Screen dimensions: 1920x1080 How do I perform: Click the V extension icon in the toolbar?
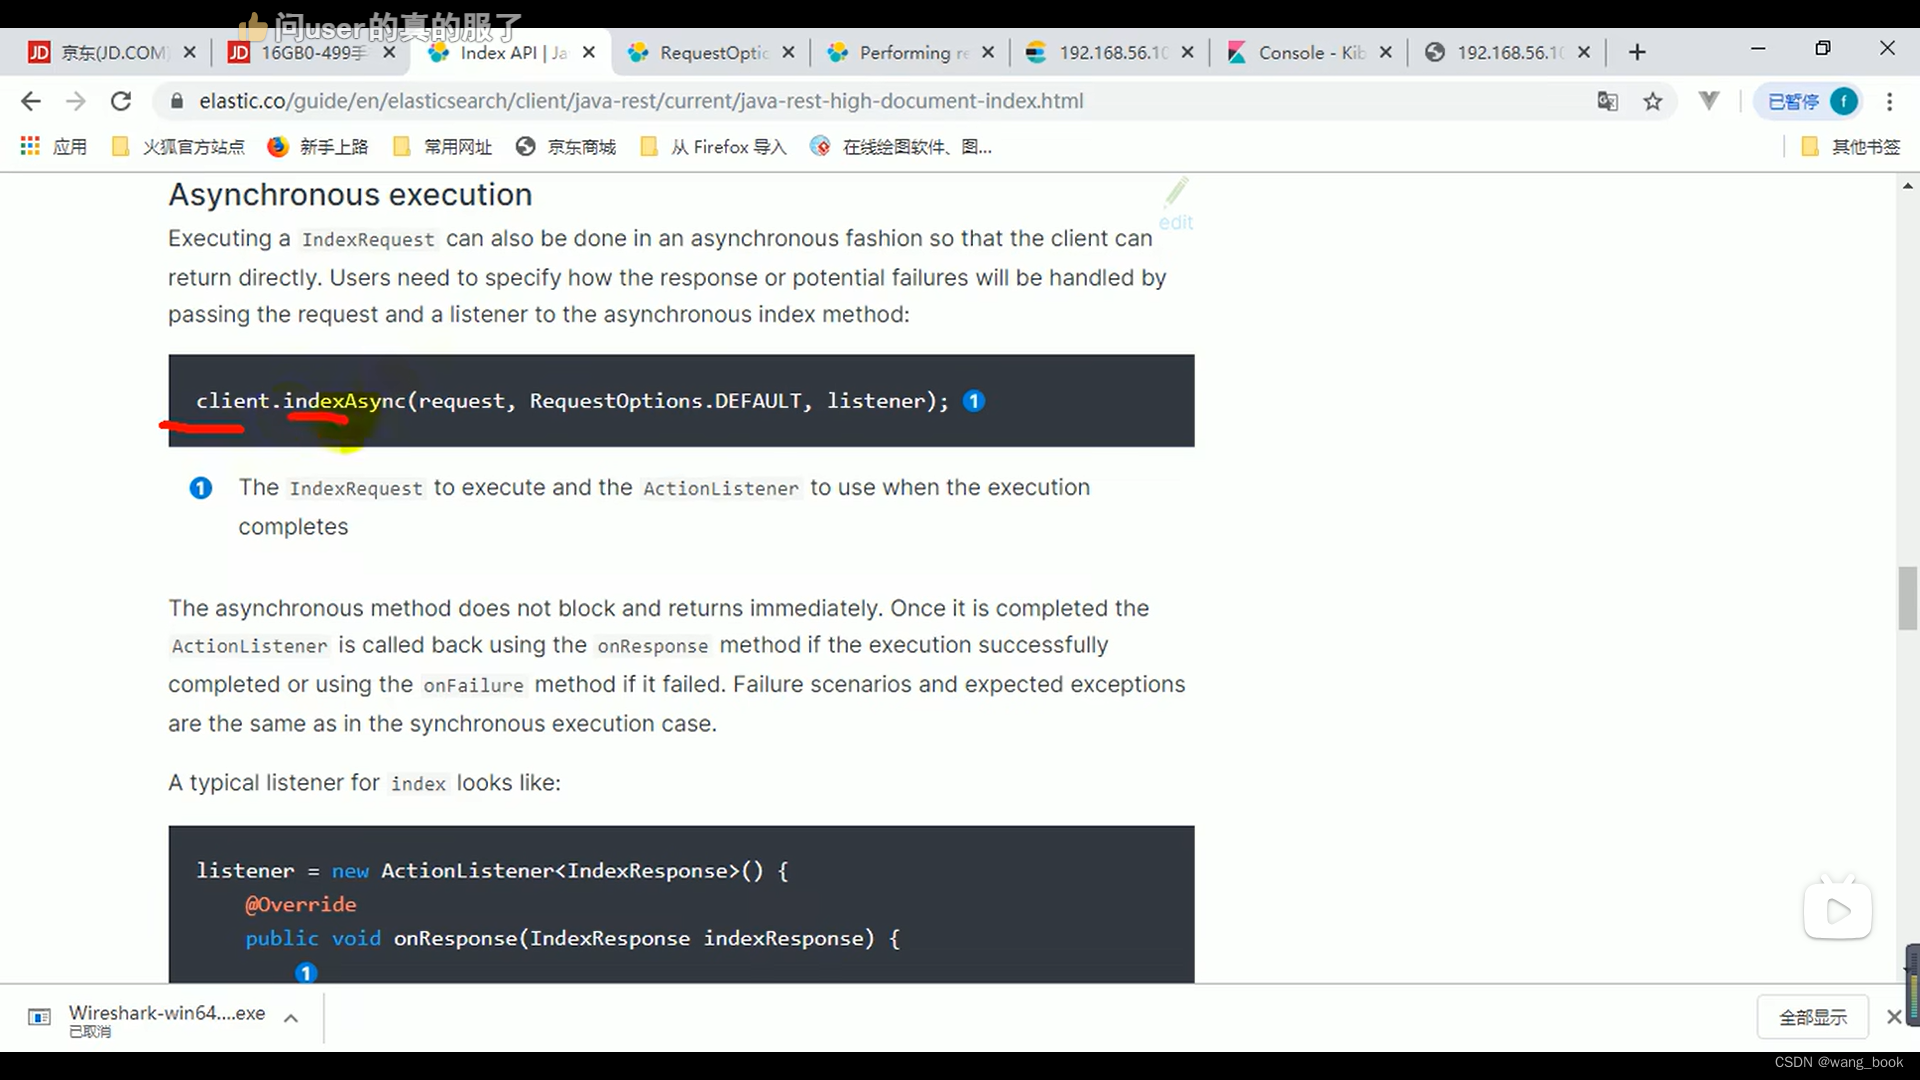coord(1709,100)
